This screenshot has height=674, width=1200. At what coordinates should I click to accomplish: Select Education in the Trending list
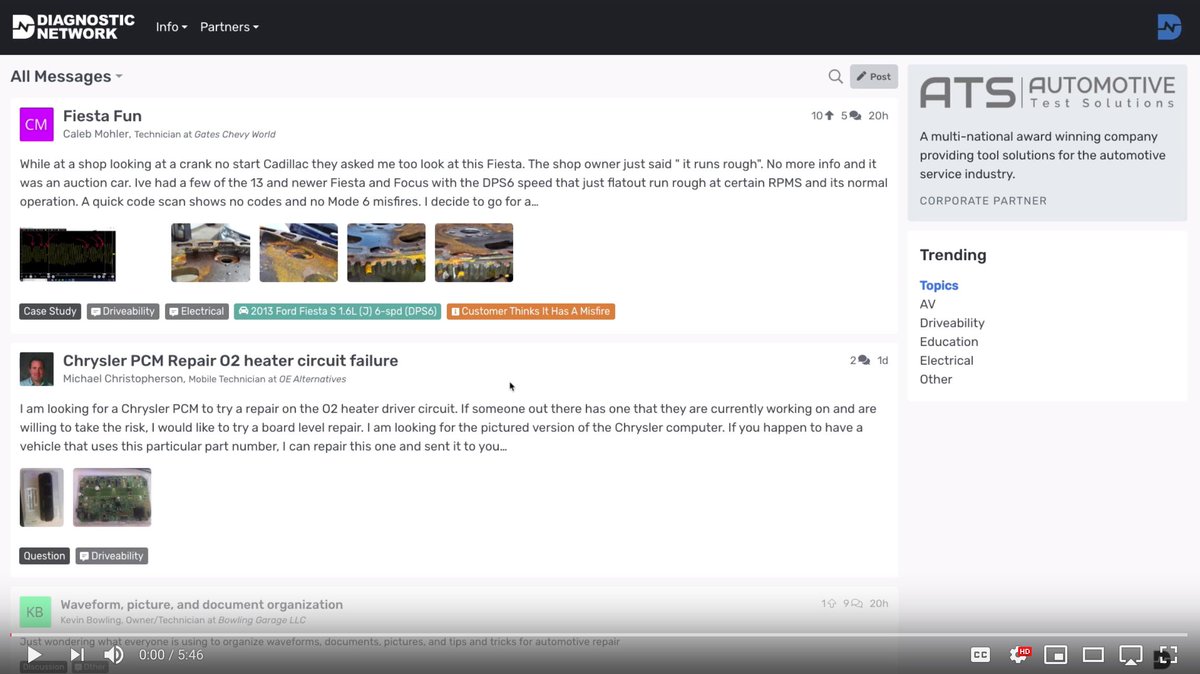click(x=949, y=342)
